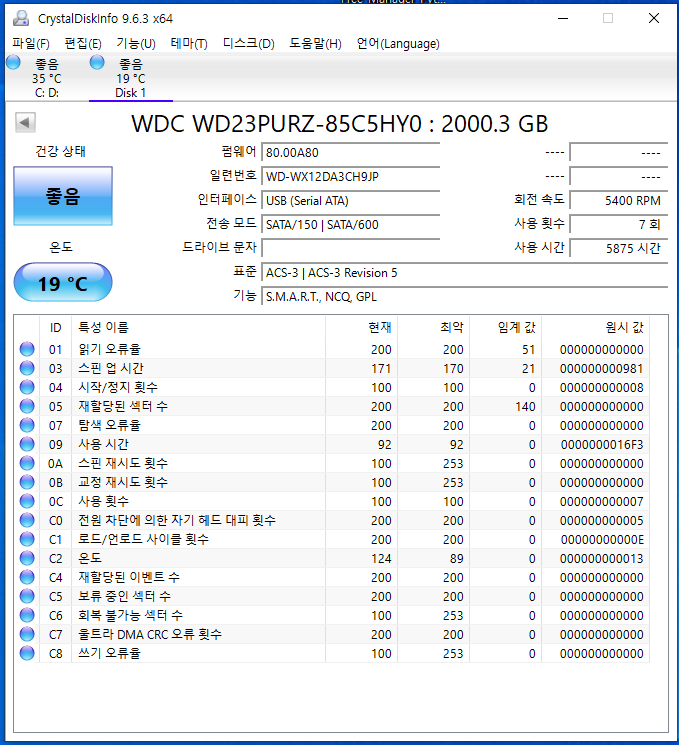The width and height of the screenshot is (679, 745).
Task: Click the standard field ACS-3 Revision 5
Action: pos(465,272)
